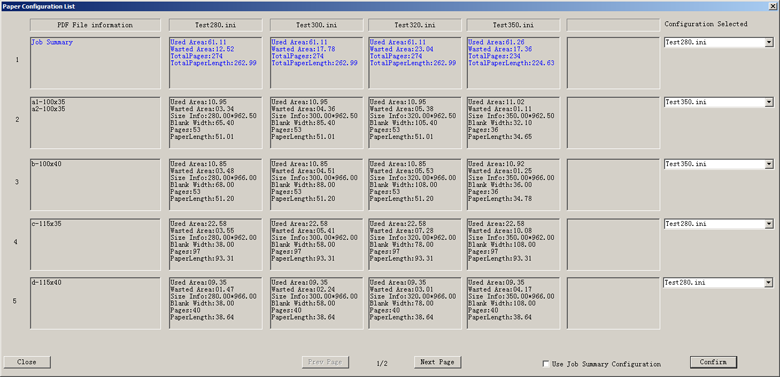Open row 3 configuration selection dropdown
The image size is (780, 377).
tap(769, 164)
